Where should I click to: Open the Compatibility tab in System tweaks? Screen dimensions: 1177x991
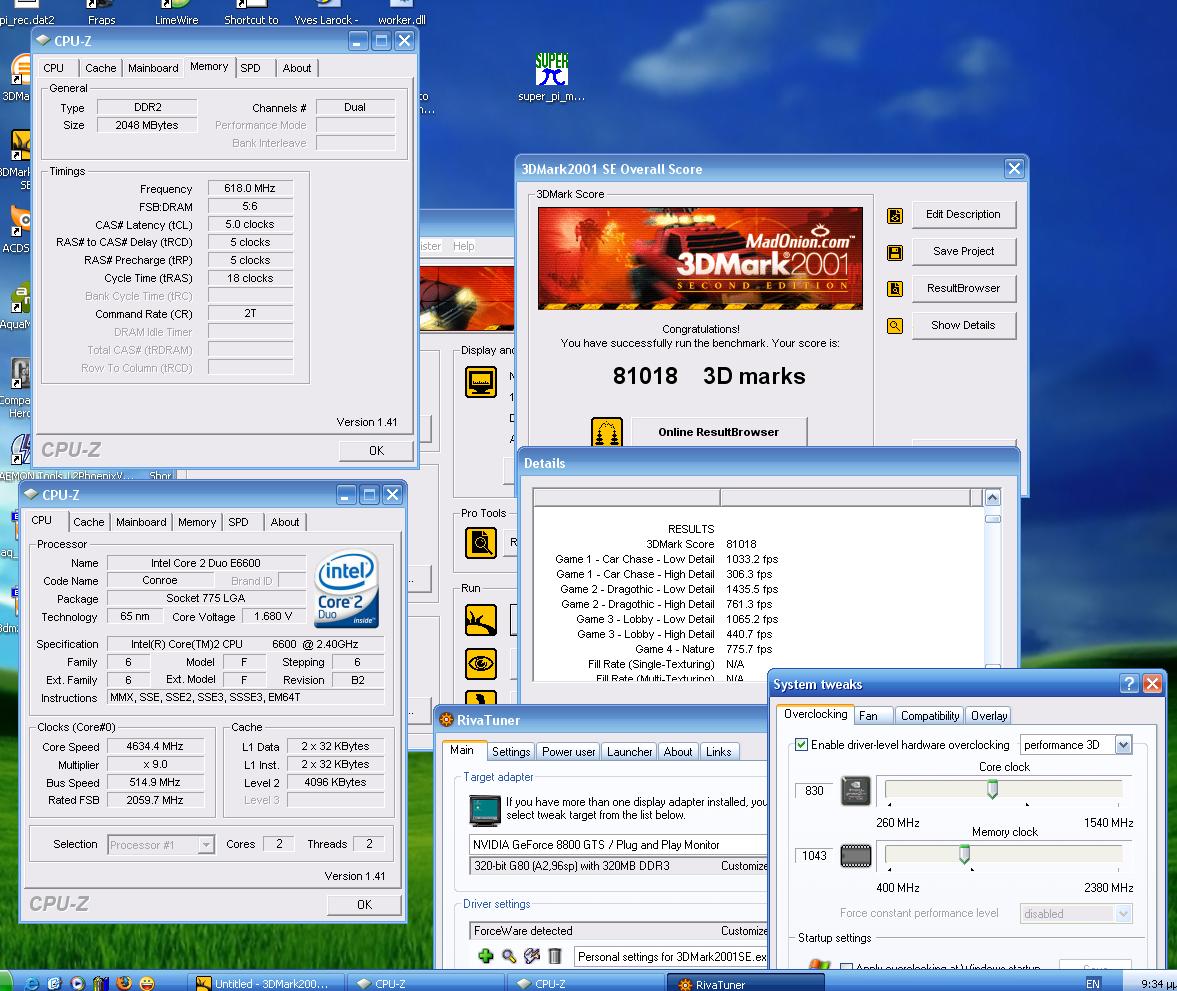point(930,716)
